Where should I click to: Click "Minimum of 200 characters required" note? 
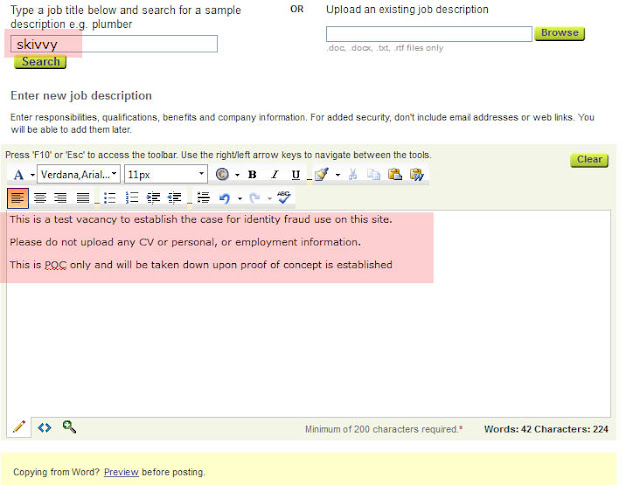click(384, 429)
